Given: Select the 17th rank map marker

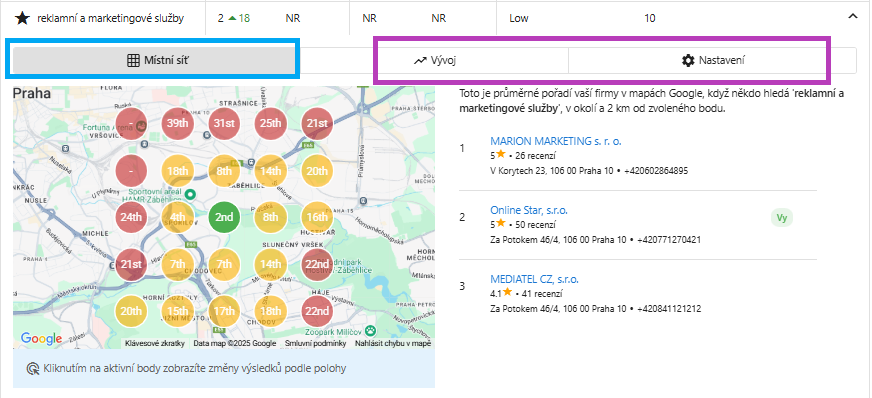Looking at the screenshot, I should point(224,311).
